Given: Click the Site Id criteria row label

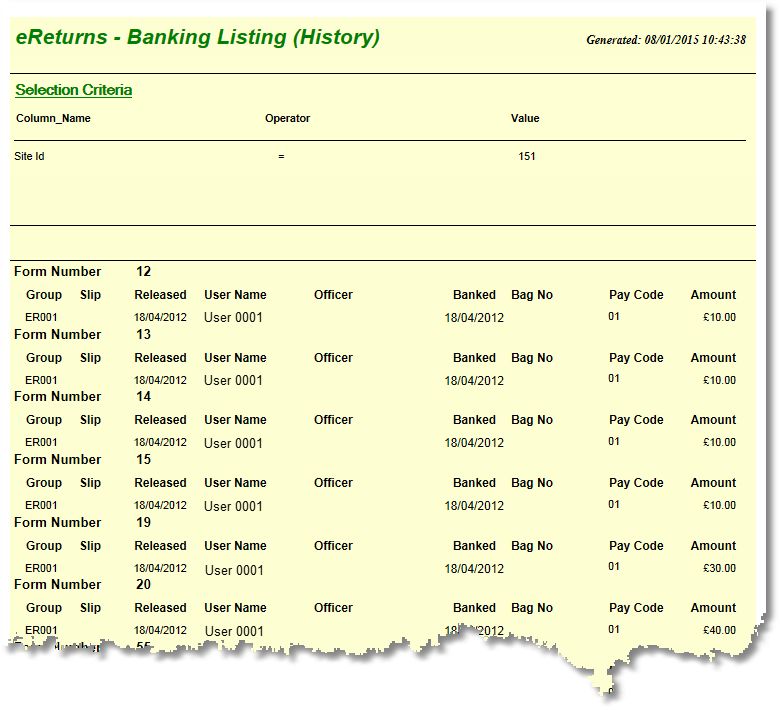Looking at the screenshot, I should coord(29,156).
